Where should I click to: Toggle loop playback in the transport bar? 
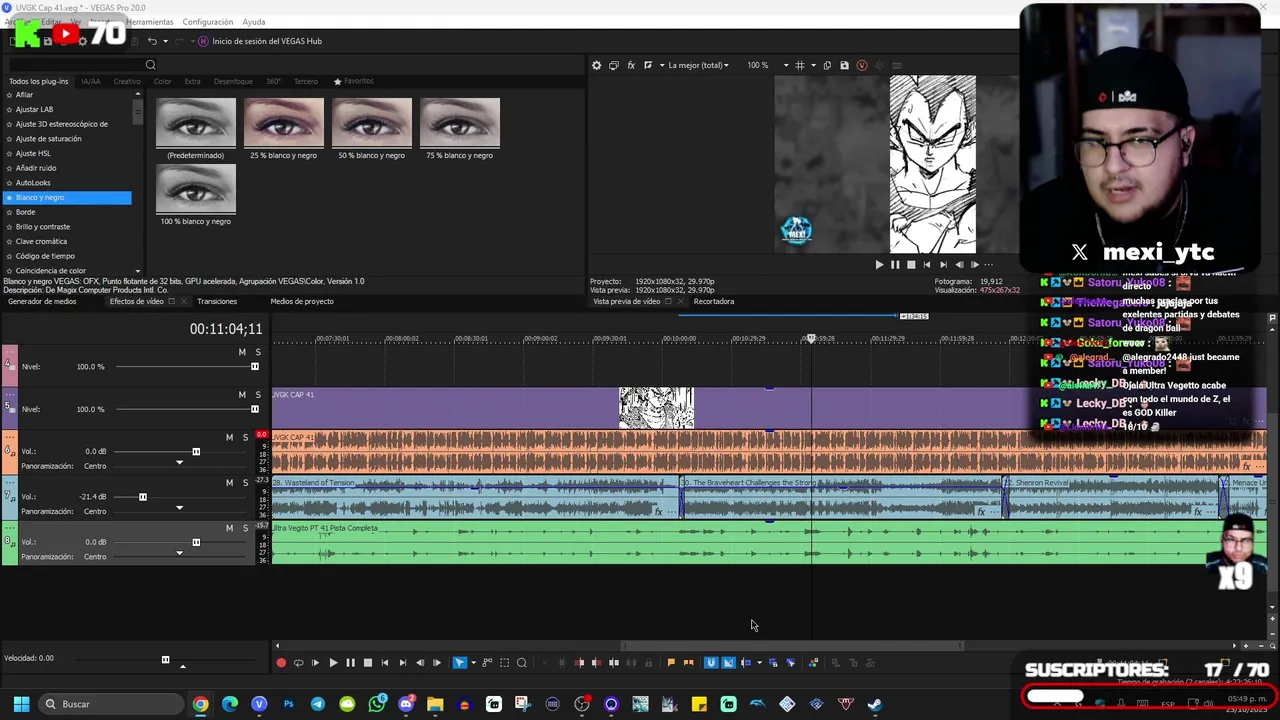coord(298,663)
